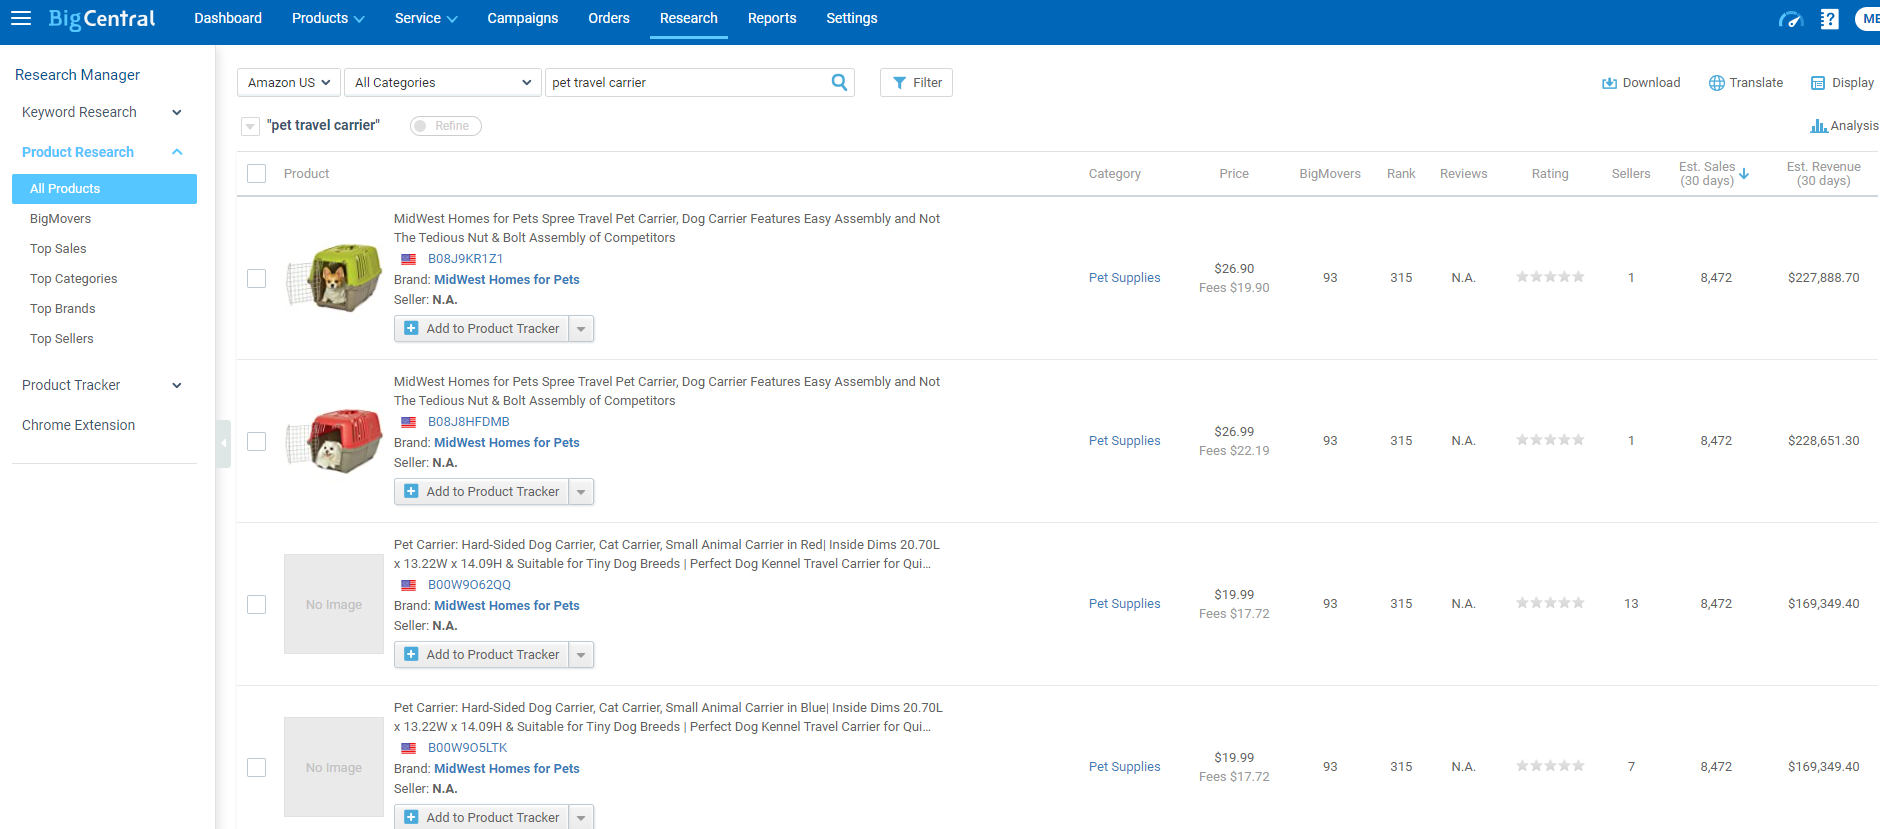The height and width of the screenshot is (829, 1880).
Task: Open the dropdown beside "pet travel carrier" query
Action: point(250,126)
